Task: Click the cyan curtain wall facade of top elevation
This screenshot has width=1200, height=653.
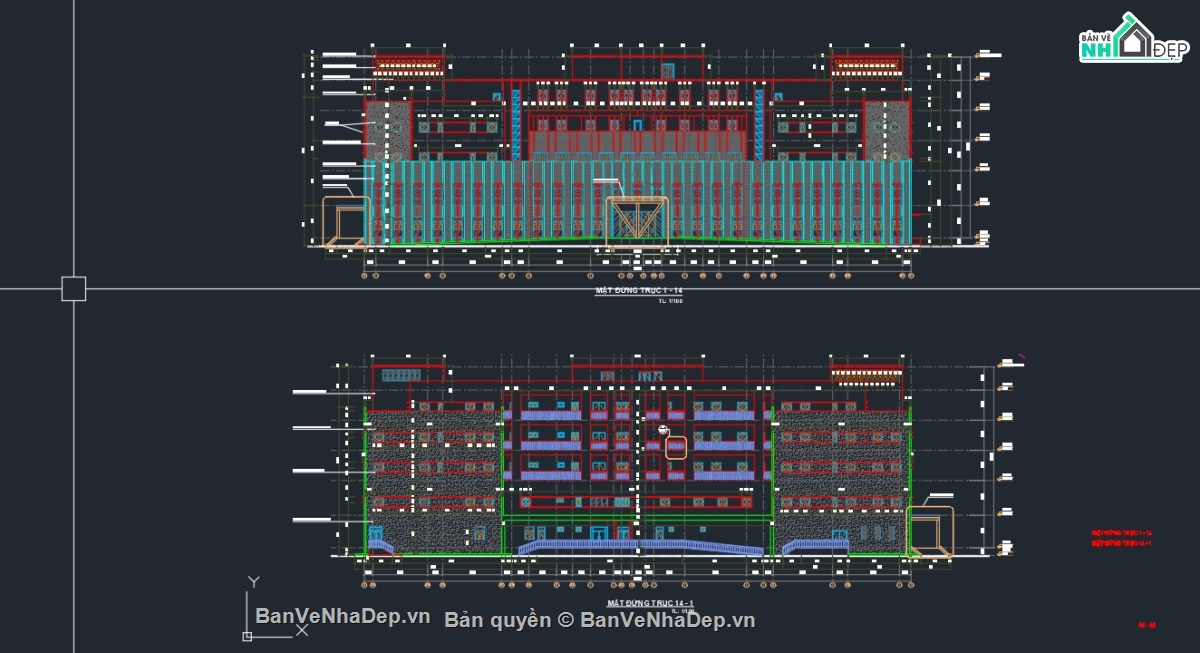Action: (637, 202)
